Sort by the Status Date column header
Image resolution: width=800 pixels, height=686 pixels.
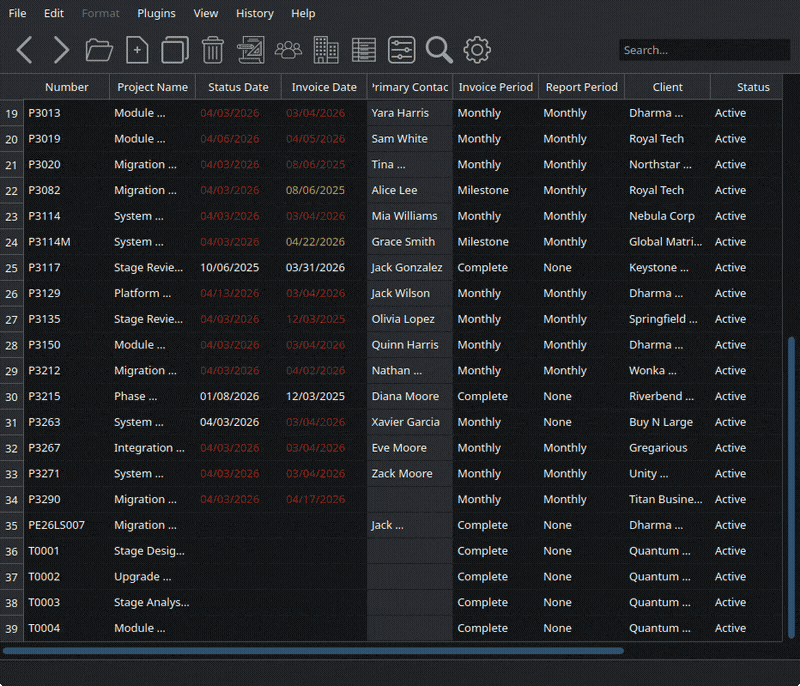[x=238, y=87]
